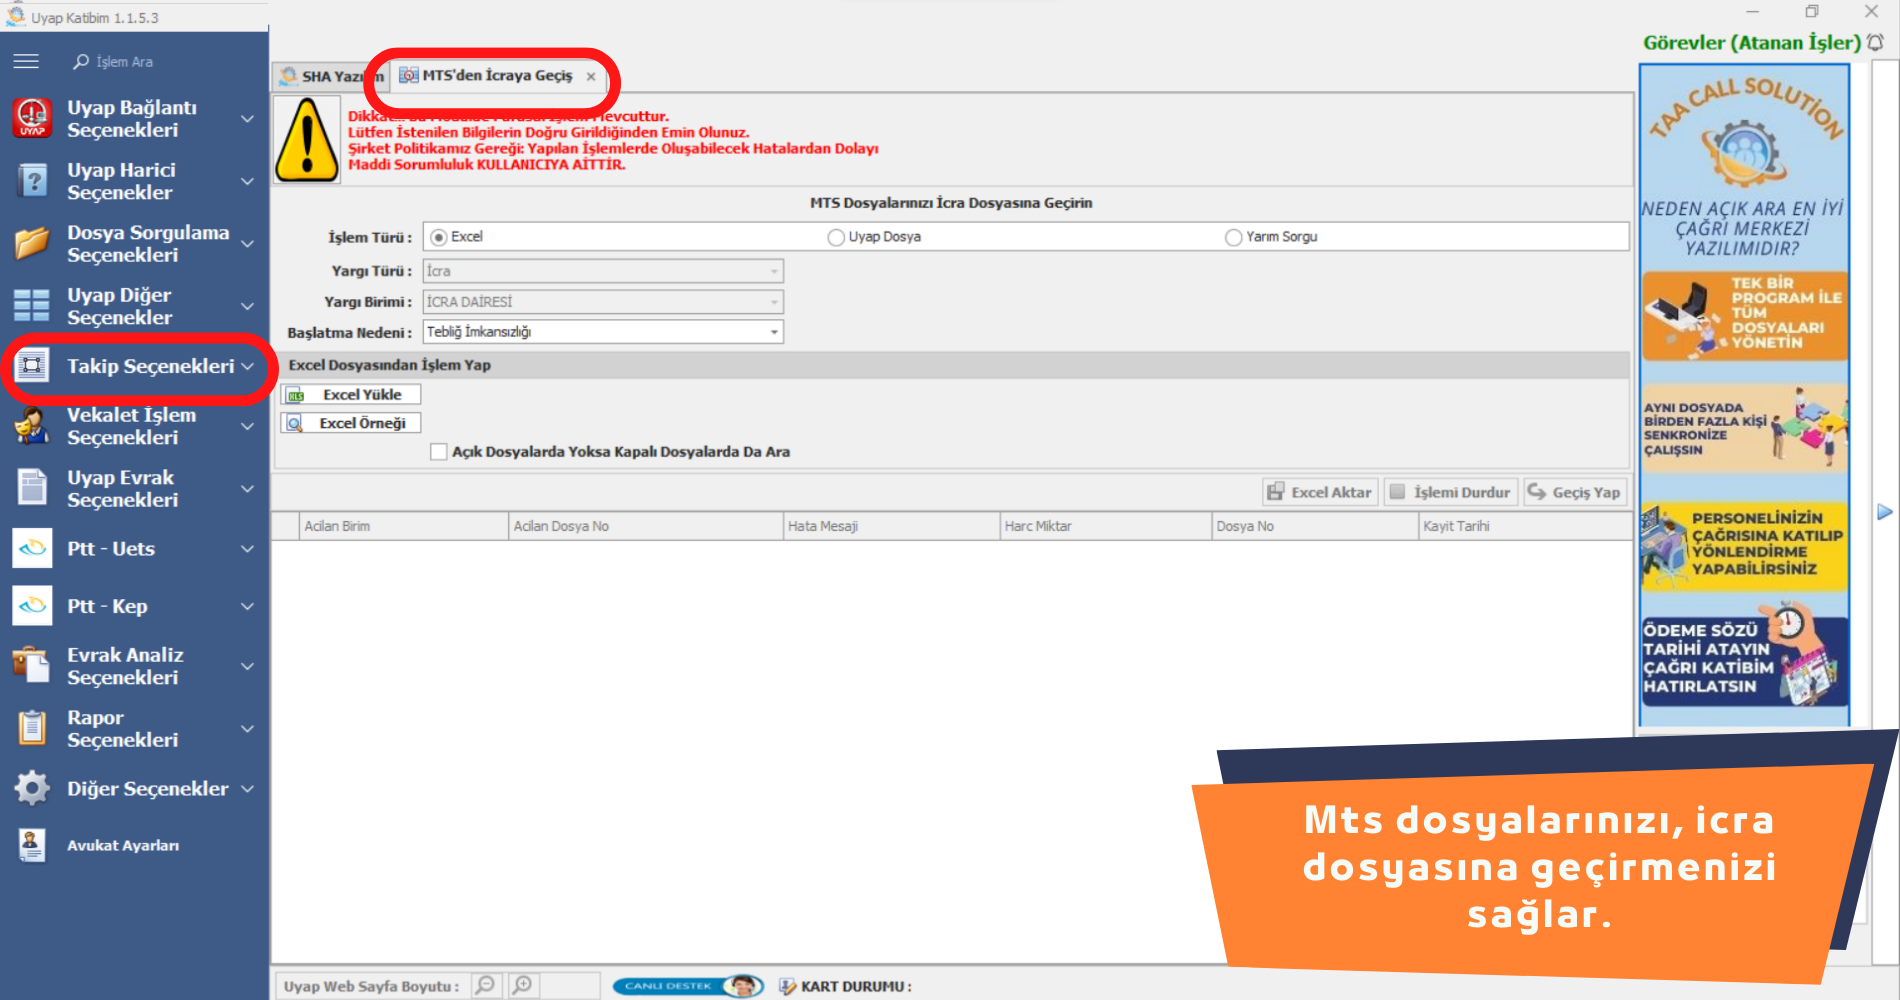Click the Dosya Sorgulama folder icon
The height and width of the screenshot is (1000, 1900).
[x=32, y=244]
